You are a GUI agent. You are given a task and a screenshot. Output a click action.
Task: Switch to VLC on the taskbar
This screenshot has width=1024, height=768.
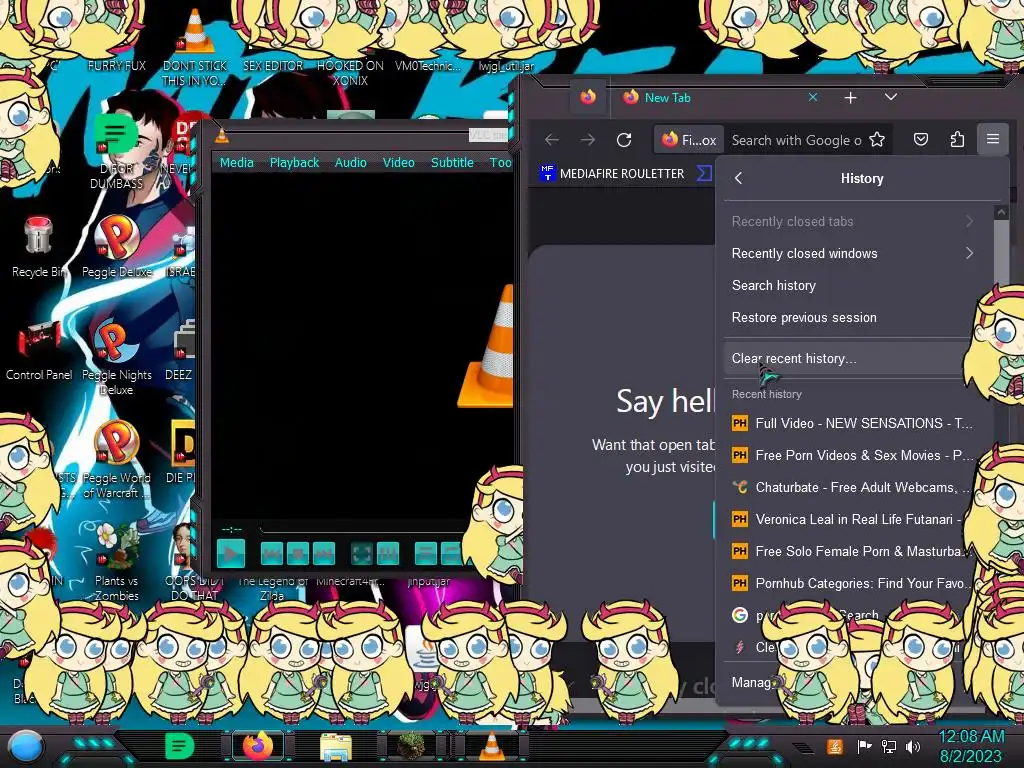point(492,746)
